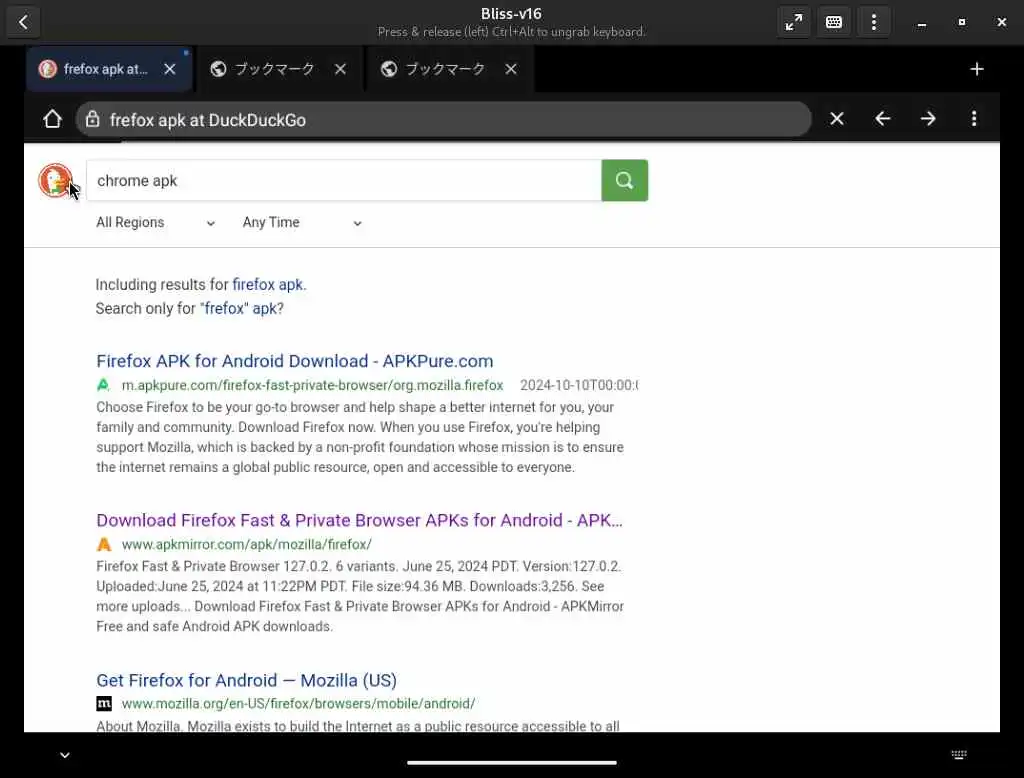Collapse the bottom bar with the down chevron
Image resolution: width=1024 pixels, height=778 pixels.
[x=65, y=755]
